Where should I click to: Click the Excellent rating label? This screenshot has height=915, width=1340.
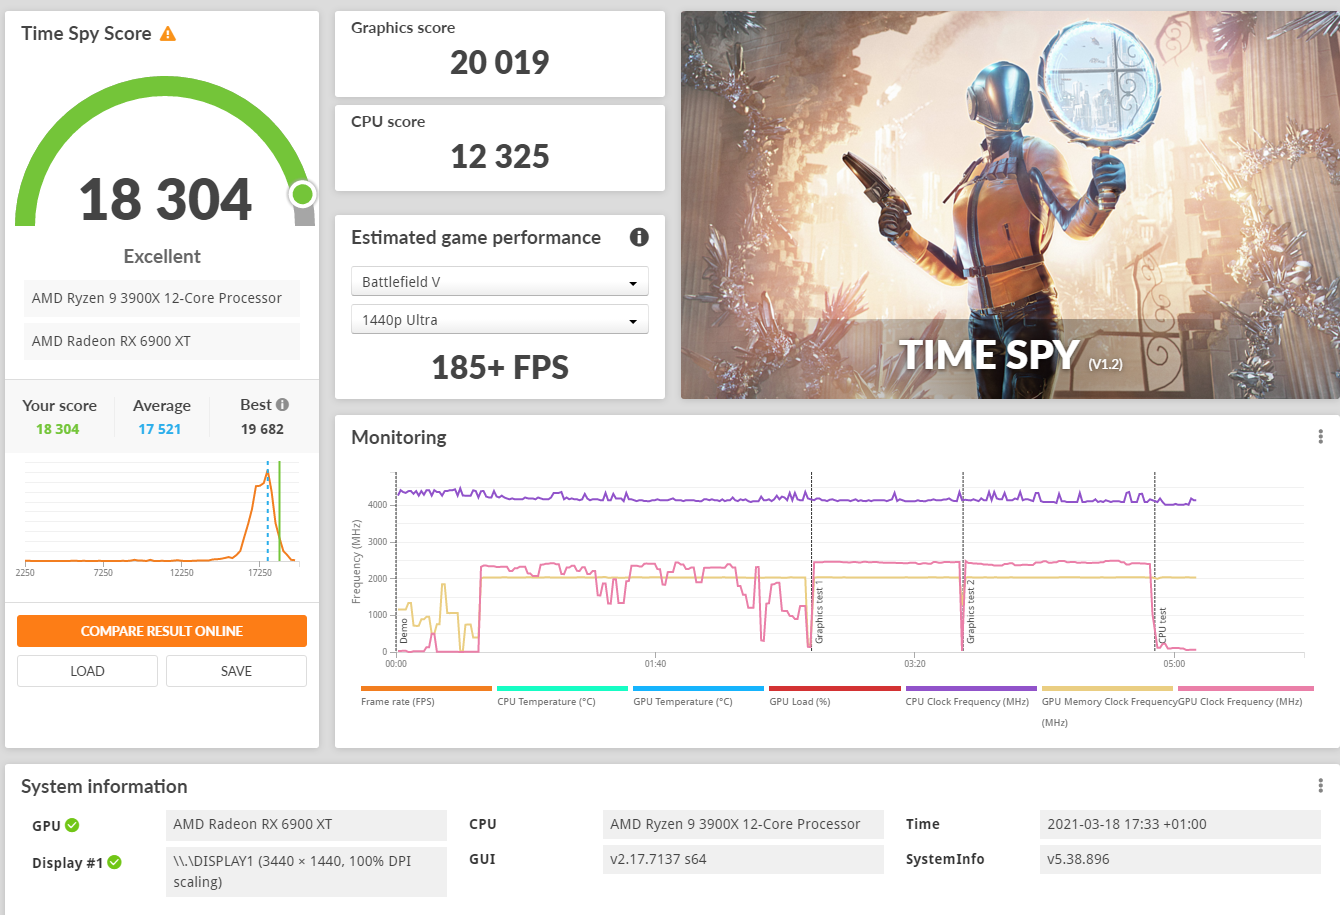(x=162, y=256)
